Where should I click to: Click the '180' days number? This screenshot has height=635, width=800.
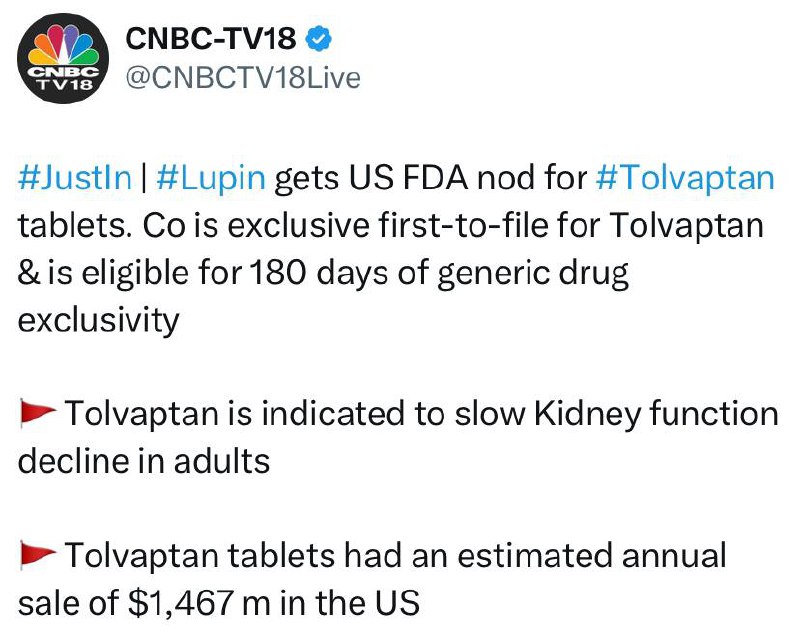tap(278, 272)
